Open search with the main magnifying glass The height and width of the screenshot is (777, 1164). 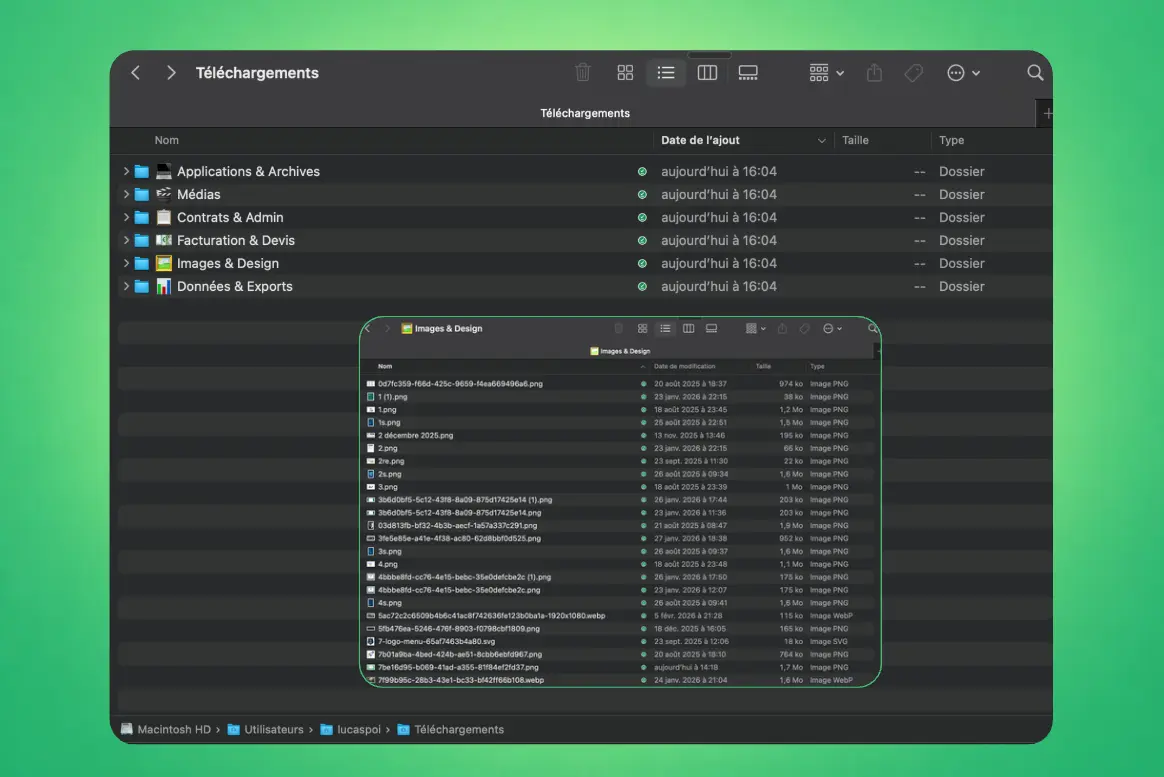(1035, 73)
